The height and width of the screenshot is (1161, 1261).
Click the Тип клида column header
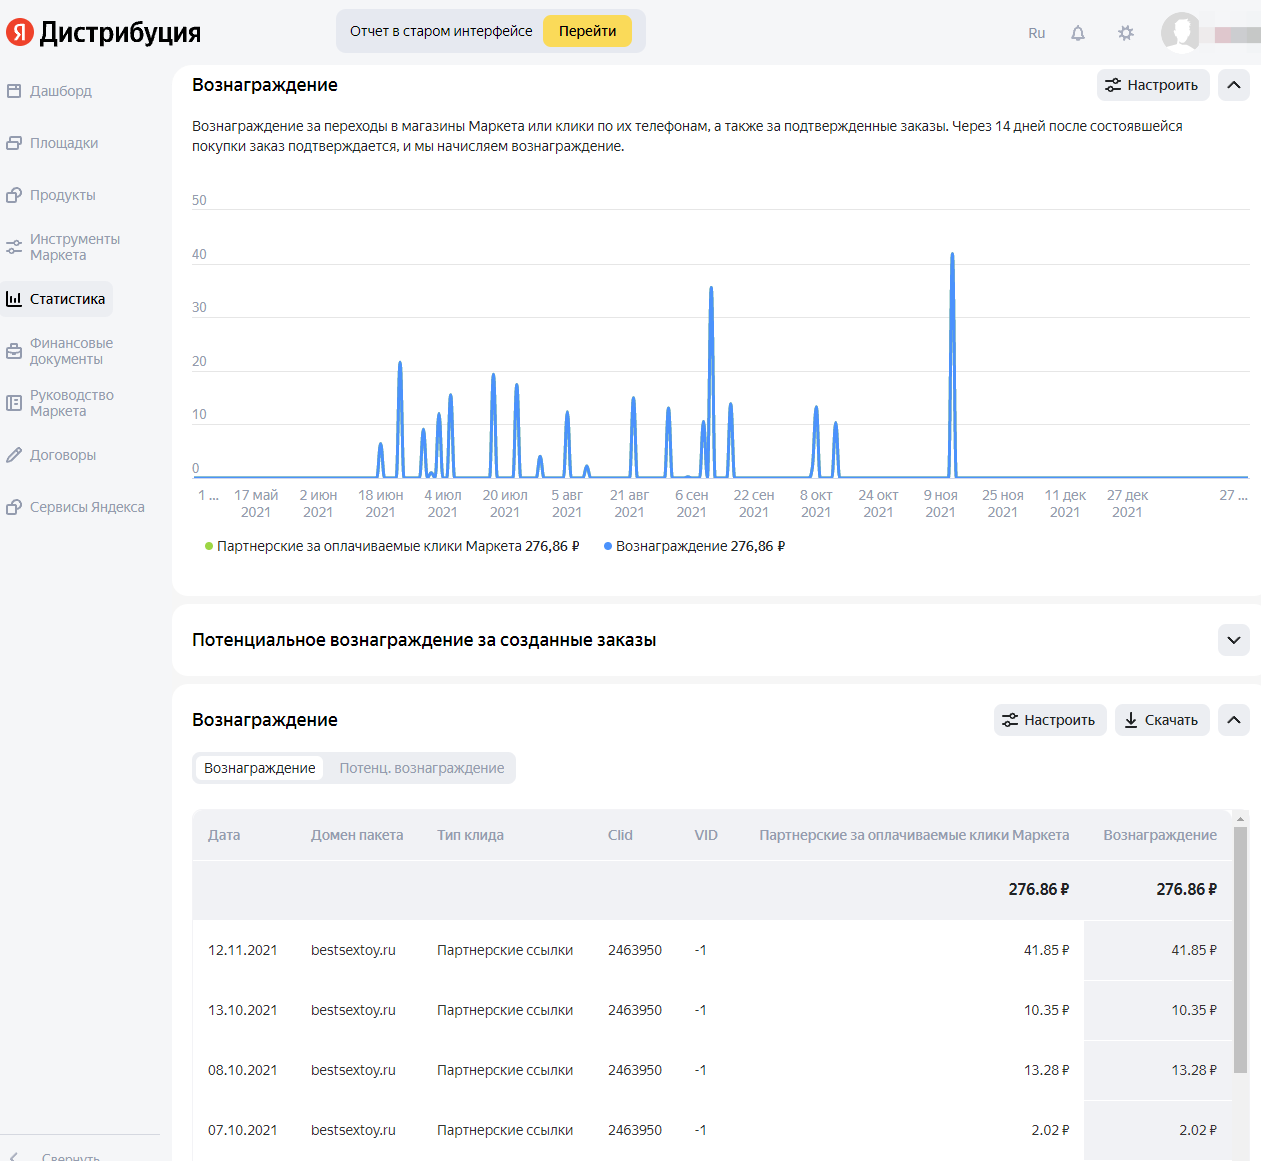click(470, 835)
